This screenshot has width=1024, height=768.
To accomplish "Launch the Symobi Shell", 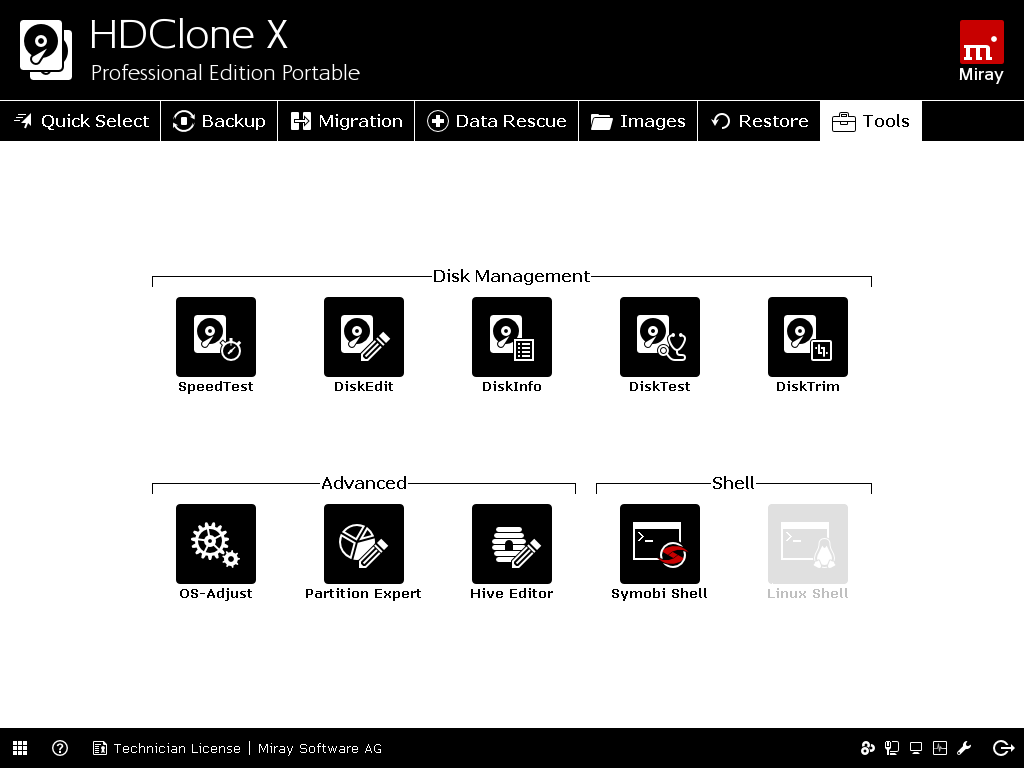I will point(660,544).
